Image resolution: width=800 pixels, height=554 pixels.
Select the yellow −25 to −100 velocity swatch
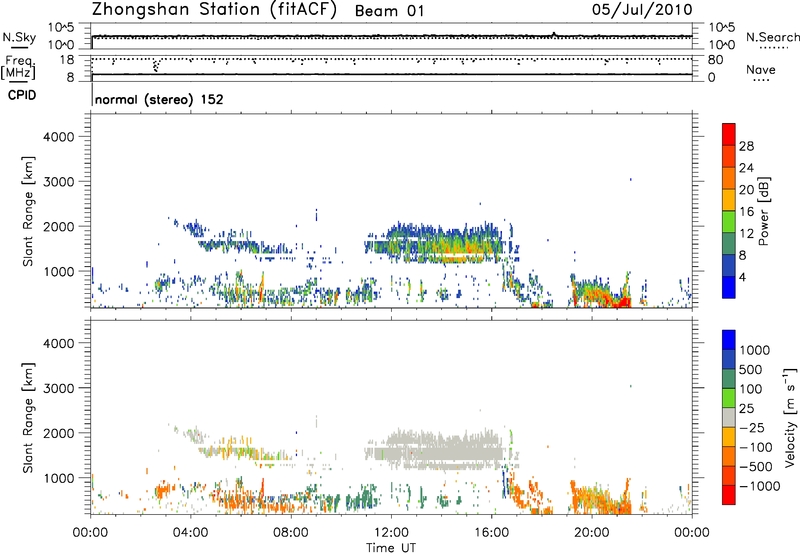coord(729,437)
